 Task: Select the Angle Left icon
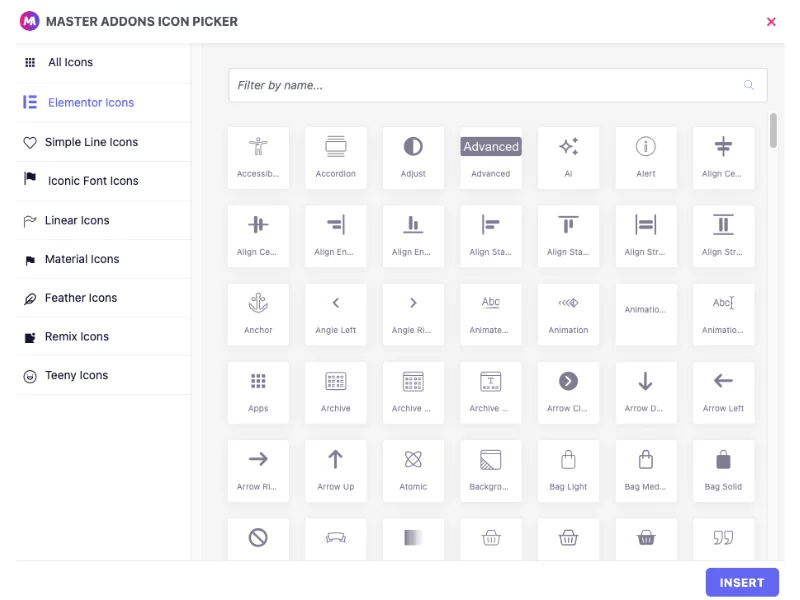336,315
